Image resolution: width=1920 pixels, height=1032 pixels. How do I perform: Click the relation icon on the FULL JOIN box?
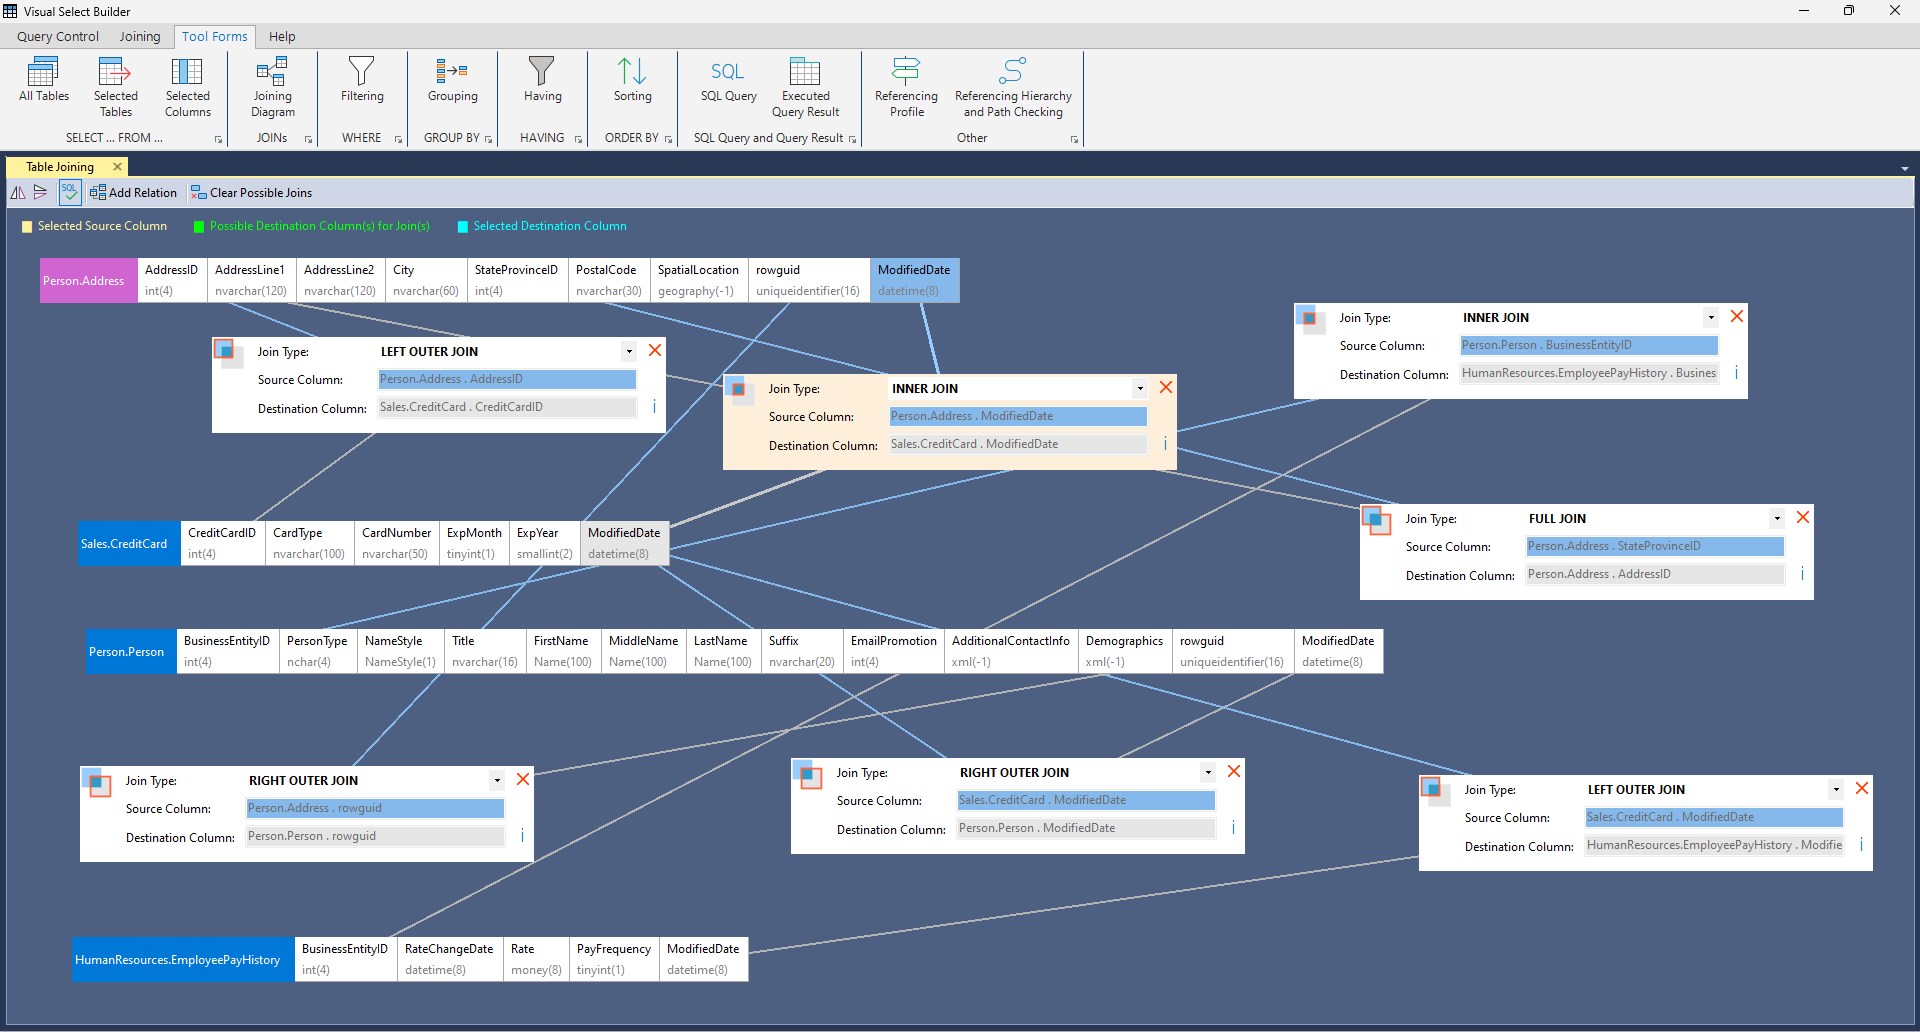[x=1377, y=520]
